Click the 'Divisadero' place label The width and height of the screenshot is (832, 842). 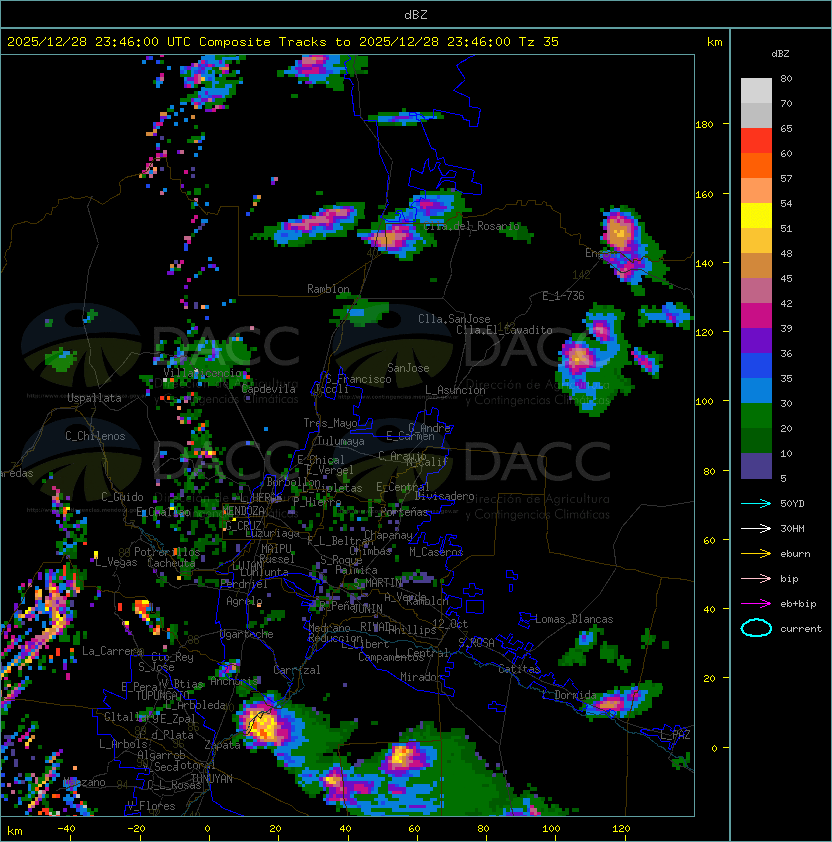445,496
